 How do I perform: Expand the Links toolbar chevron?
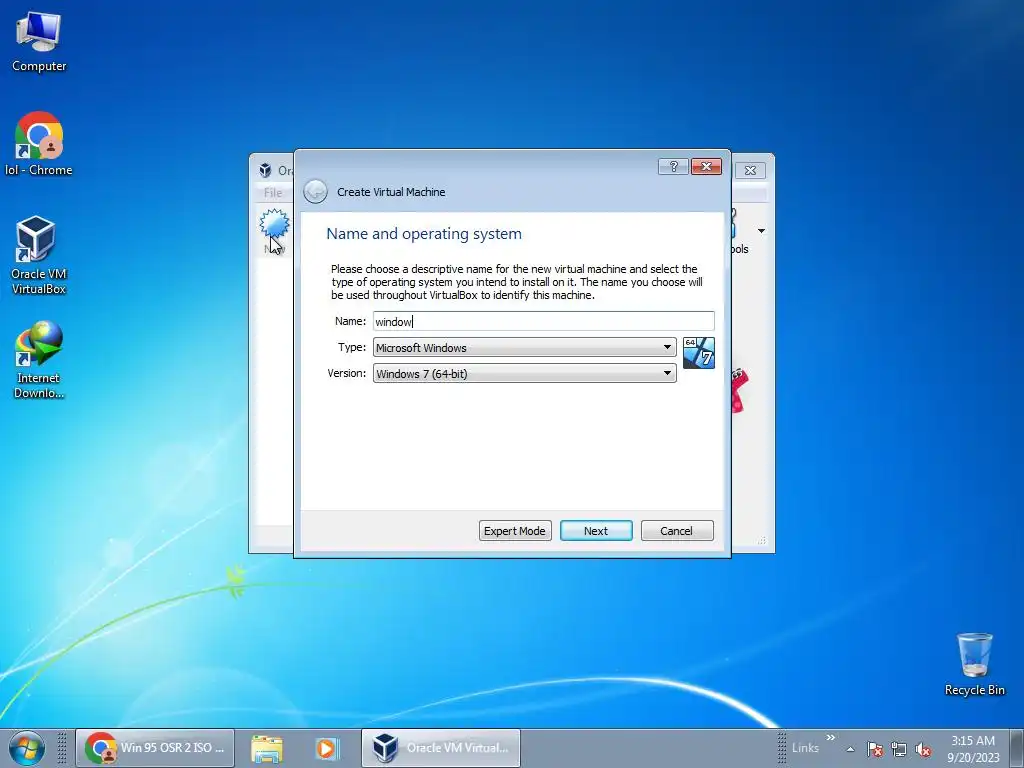click(x=831, y=737)
